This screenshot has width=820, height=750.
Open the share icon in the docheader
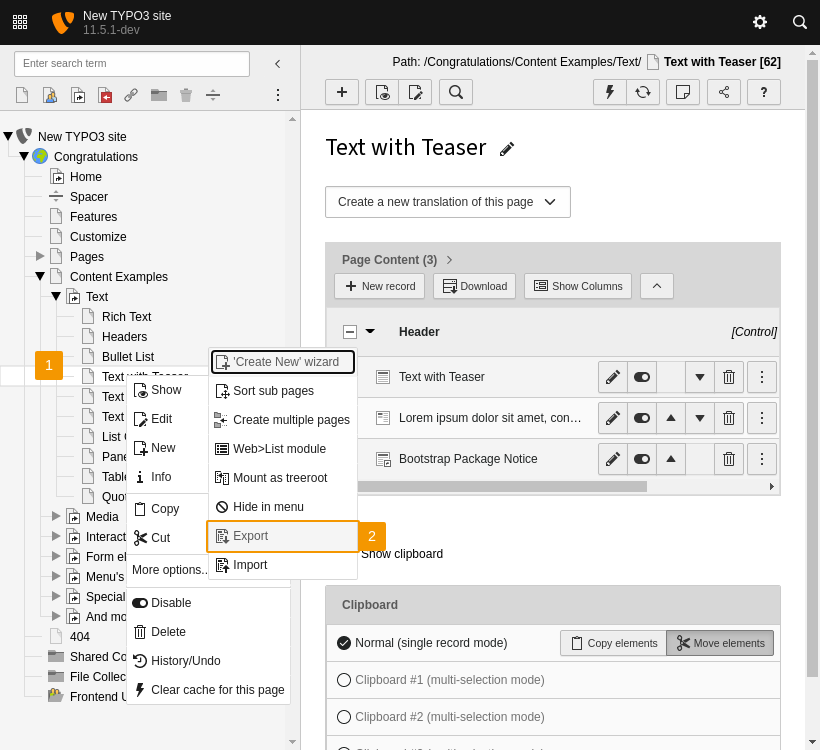[x=724, y=92]
